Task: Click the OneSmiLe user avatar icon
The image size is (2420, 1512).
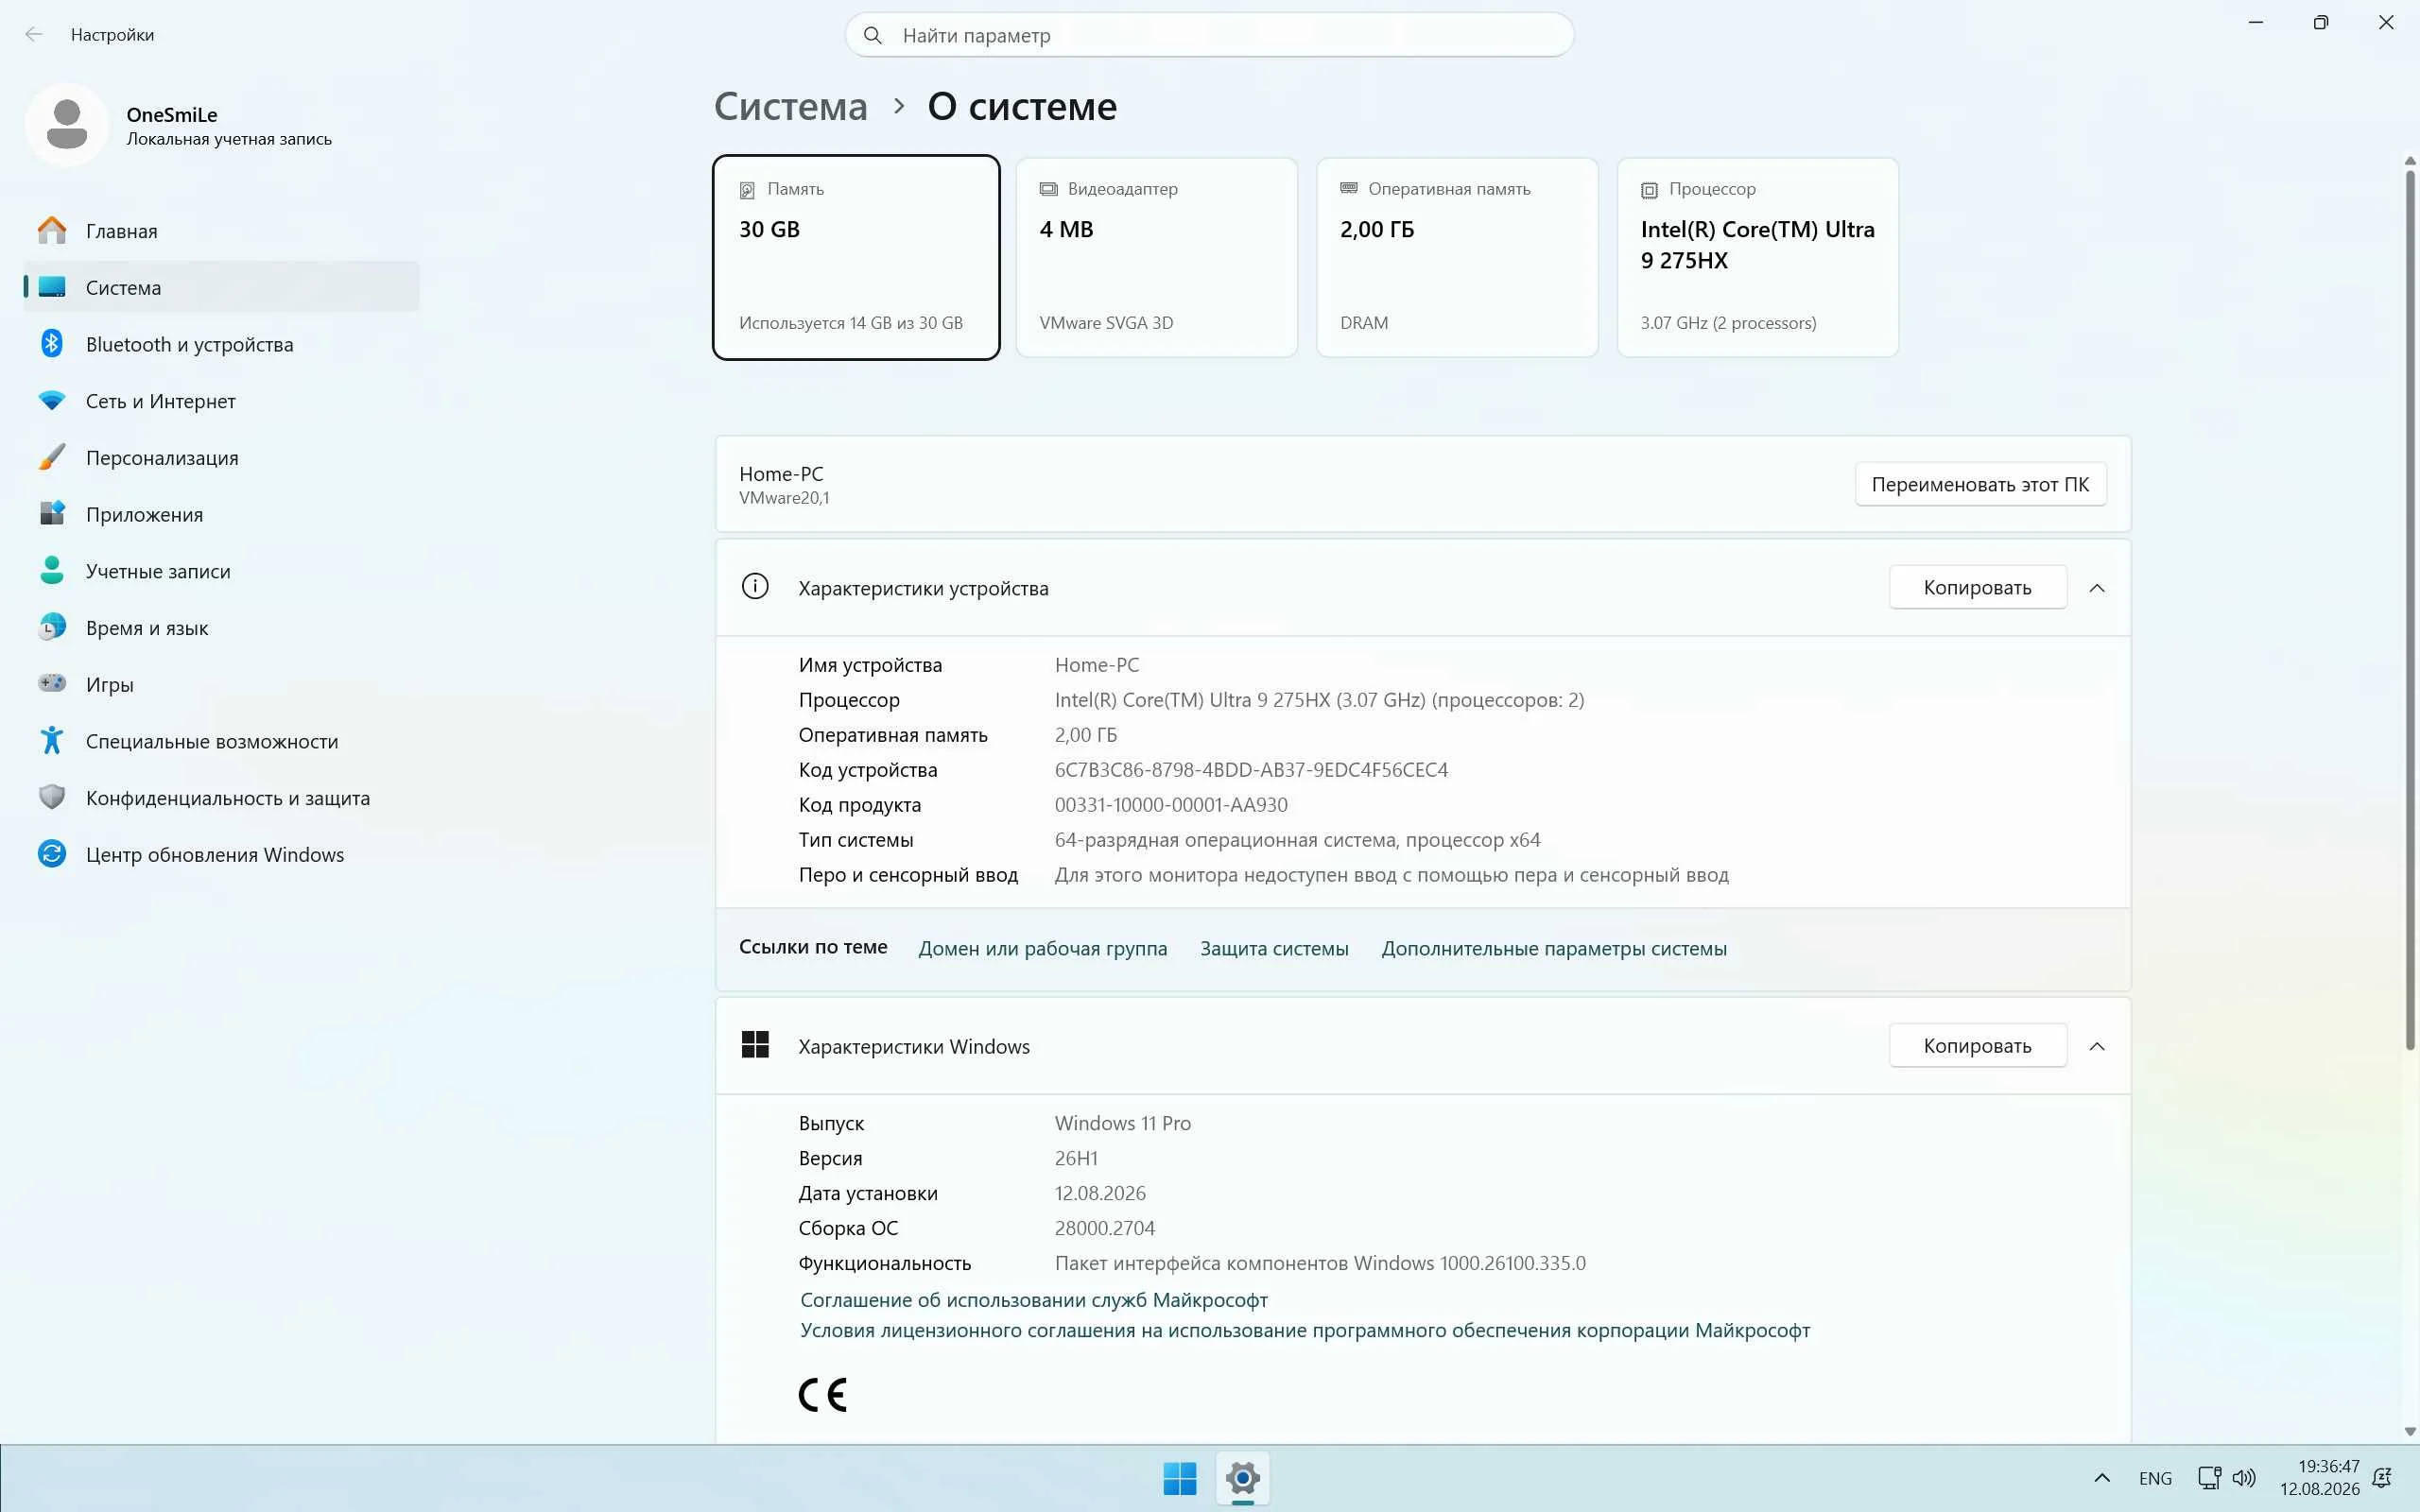Action: point(67,125)
